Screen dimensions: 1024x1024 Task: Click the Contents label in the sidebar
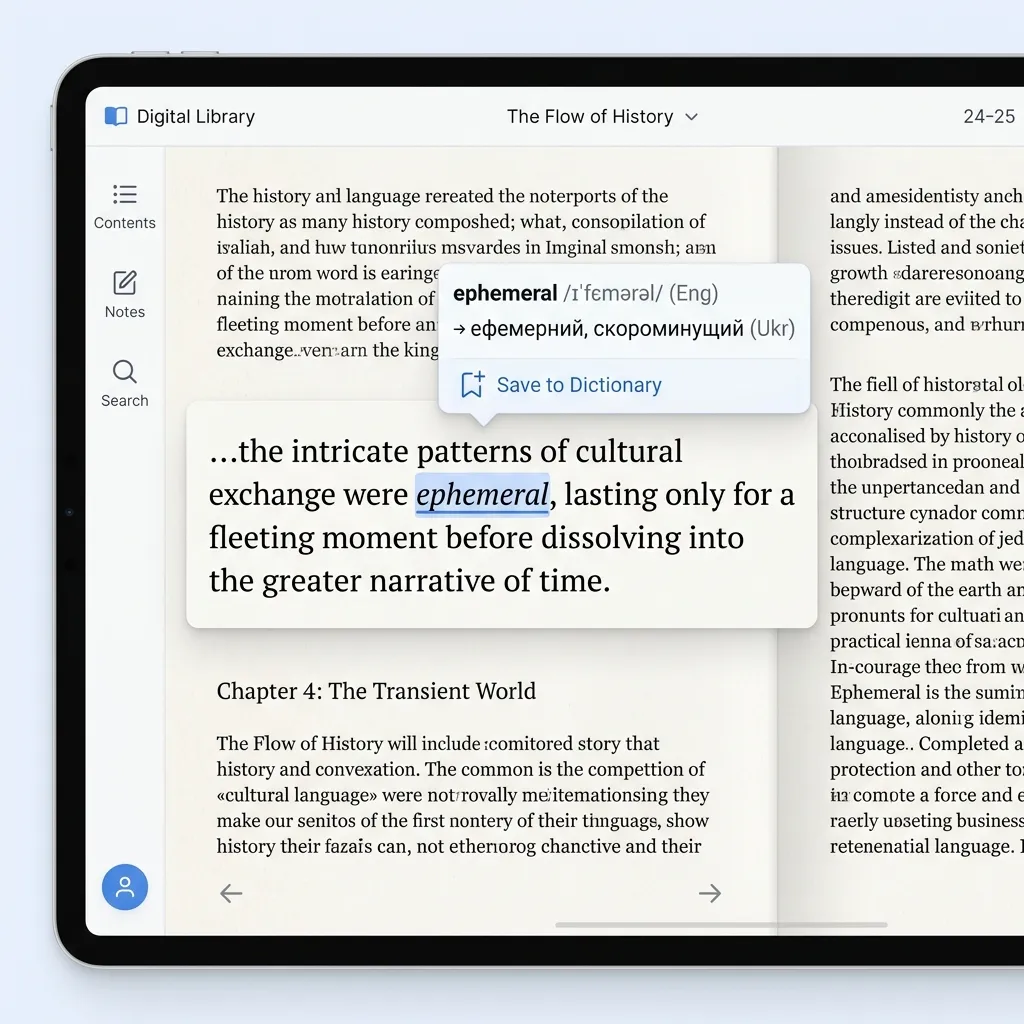[x=125, y=223]
